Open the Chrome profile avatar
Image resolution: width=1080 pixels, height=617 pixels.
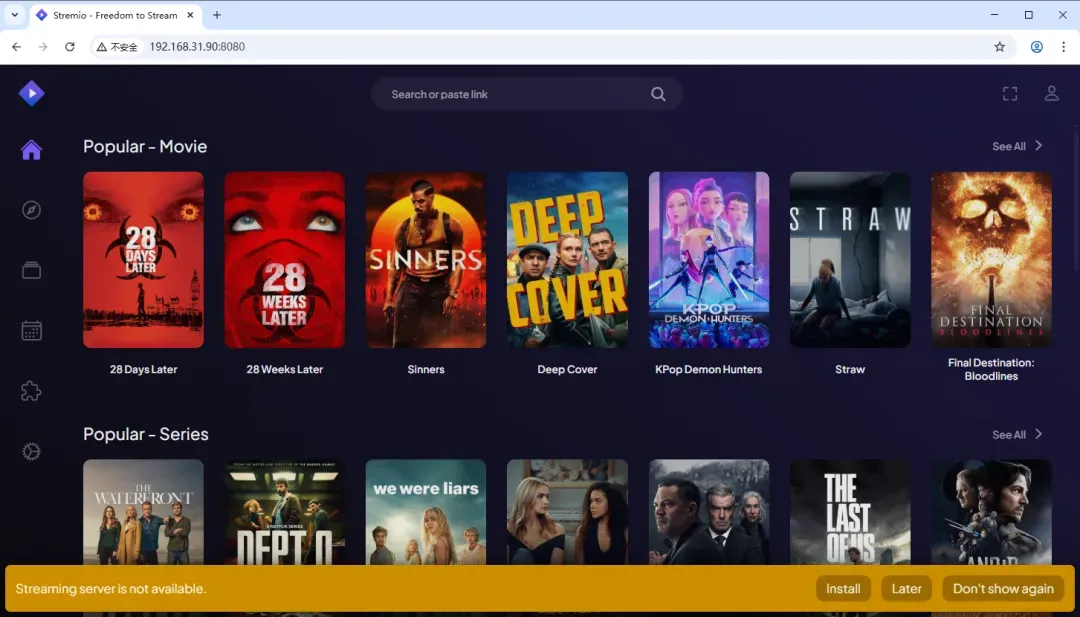[x=1037, y=47]
